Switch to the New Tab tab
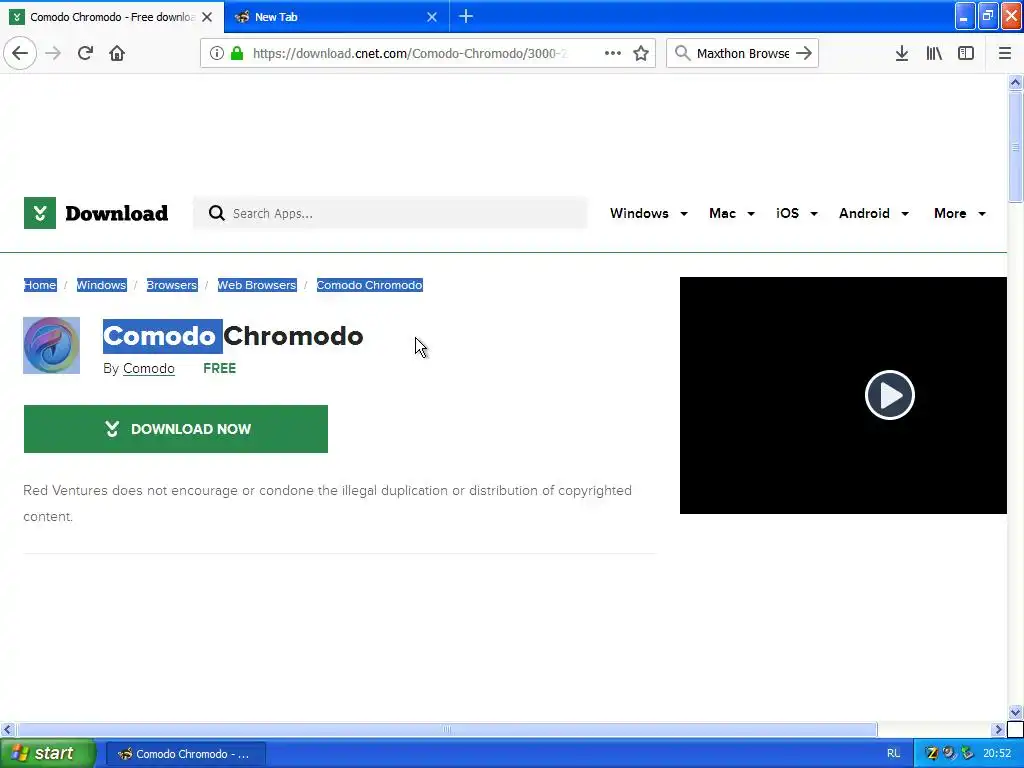 coord(336,17)
